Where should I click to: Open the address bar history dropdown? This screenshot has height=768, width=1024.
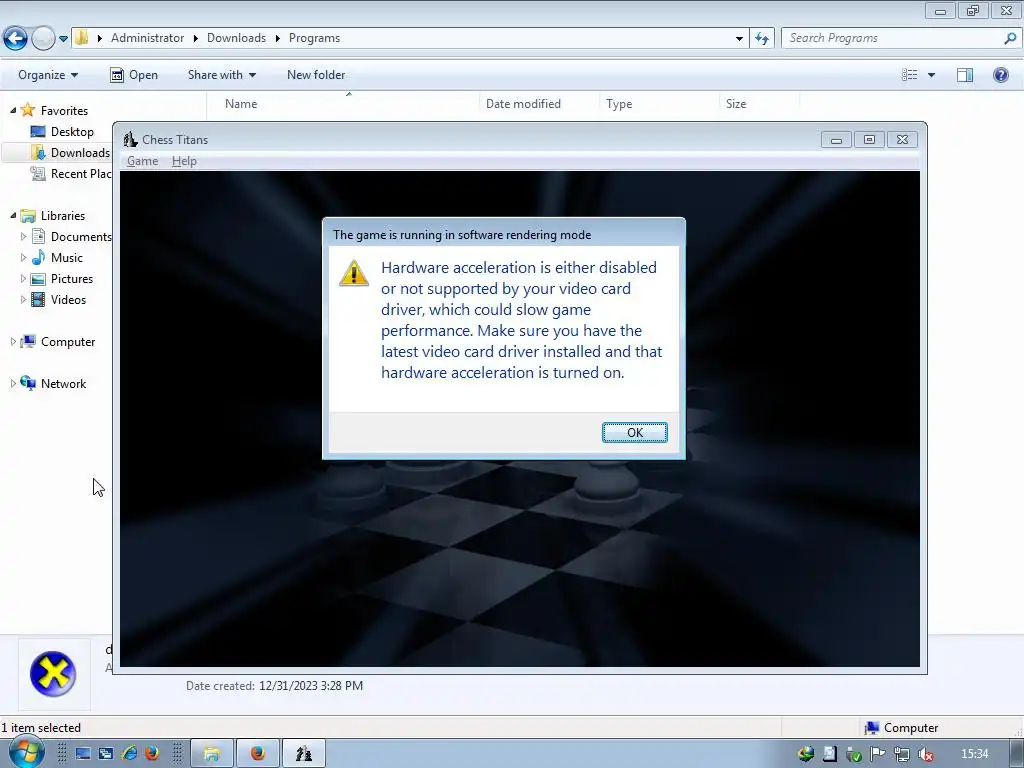(x=739, y=39)
